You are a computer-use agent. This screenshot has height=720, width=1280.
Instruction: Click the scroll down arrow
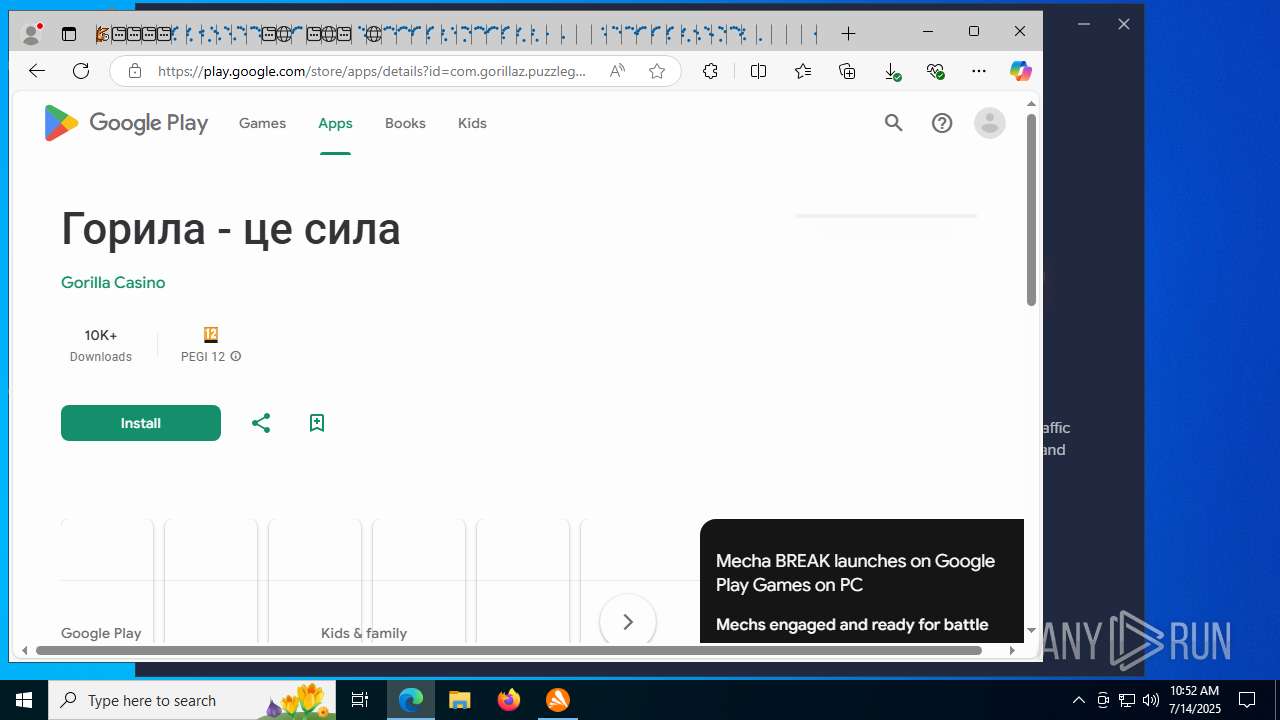[1031, 631]
